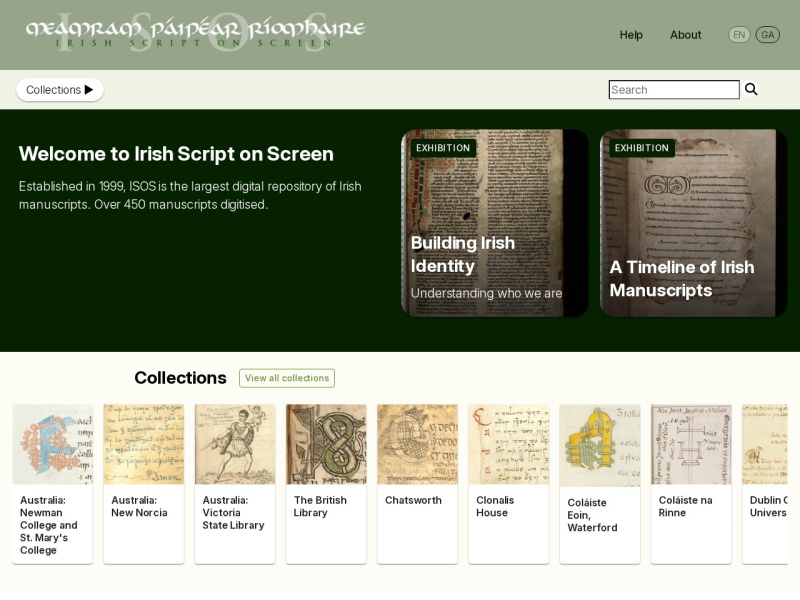Open Australia: New Norcia collection thumbnail
The width and height of the screenshot is (800, 600).
(x=143, y=444)
